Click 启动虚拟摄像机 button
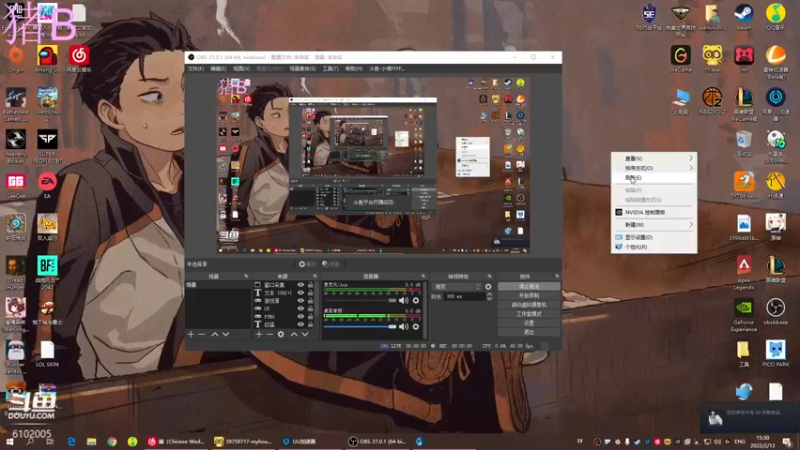Image resolution: width=800 pixels, height=450 pixels. [x=529, y=305]
